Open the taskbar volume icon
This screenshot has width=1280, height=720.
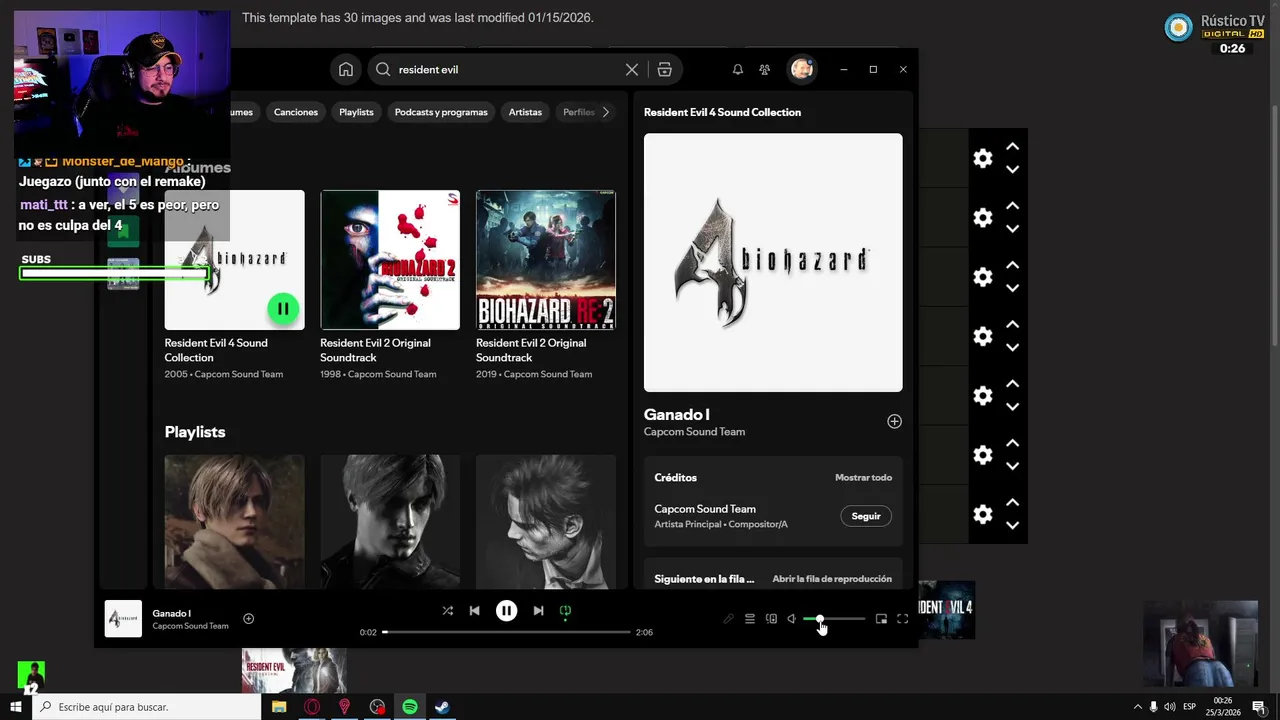[x=1170, y=707]
